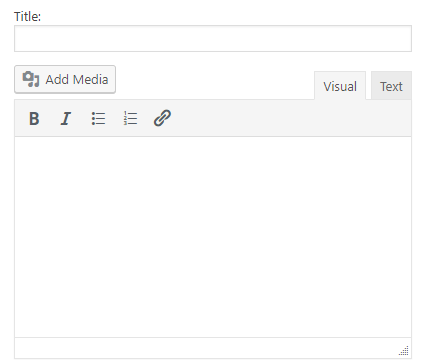This screenshot has width=427, height=360.
Task: Focus the Title input field
Action: coord(213,38)
